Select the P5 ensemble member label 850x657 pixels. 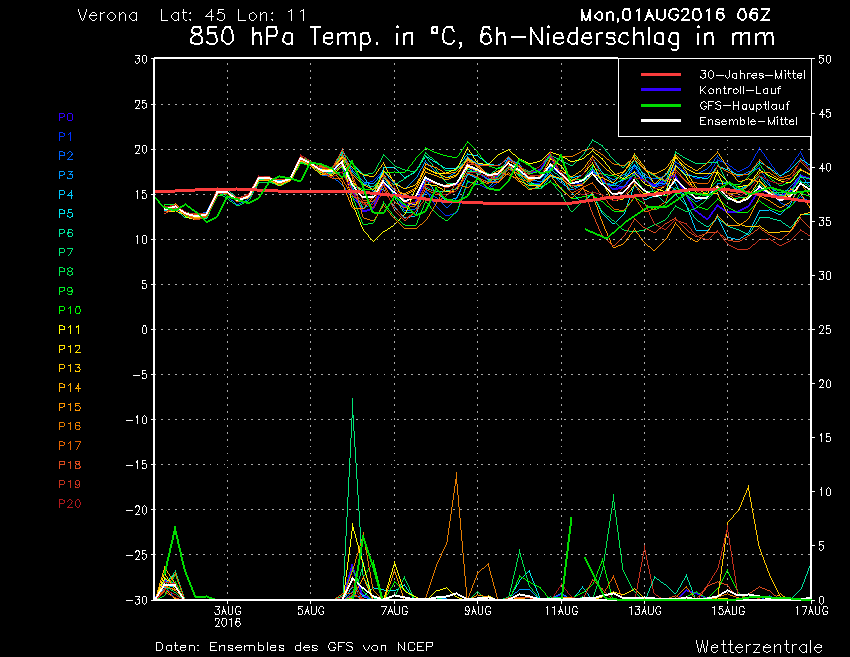[x=65, y=214]
